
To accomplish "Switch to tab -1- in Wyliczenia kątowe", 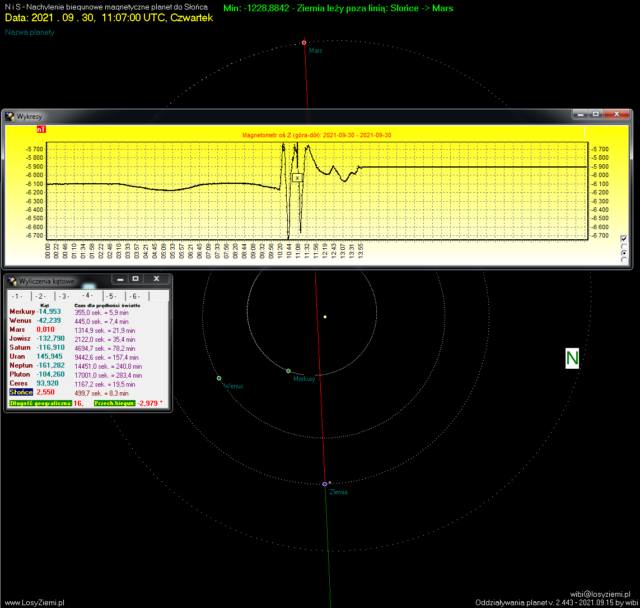I will pos(16,297).
